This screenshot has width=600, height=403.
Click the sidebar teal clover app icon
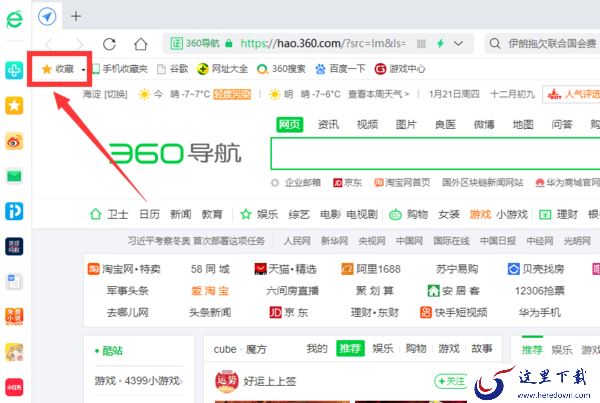[14, 70]
